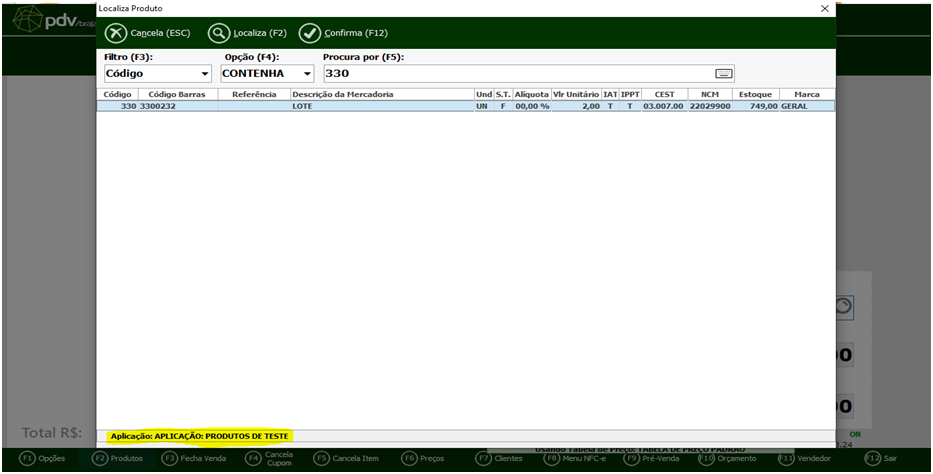Image resolution: width=933 pixels, height=474 pixels.
Task: Click the Vlr Unitário column header
Action: point(576,94)
